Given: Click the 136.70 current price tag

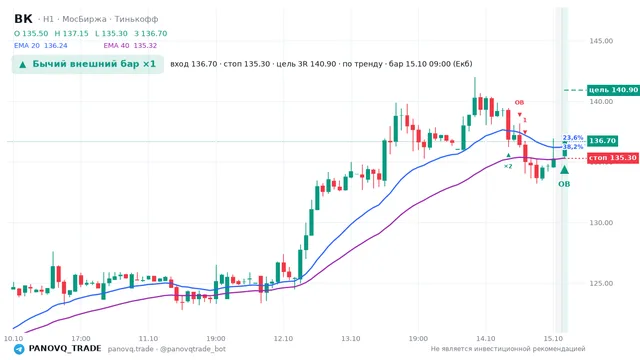Looking at the screenshot, I should coord(602,141).
